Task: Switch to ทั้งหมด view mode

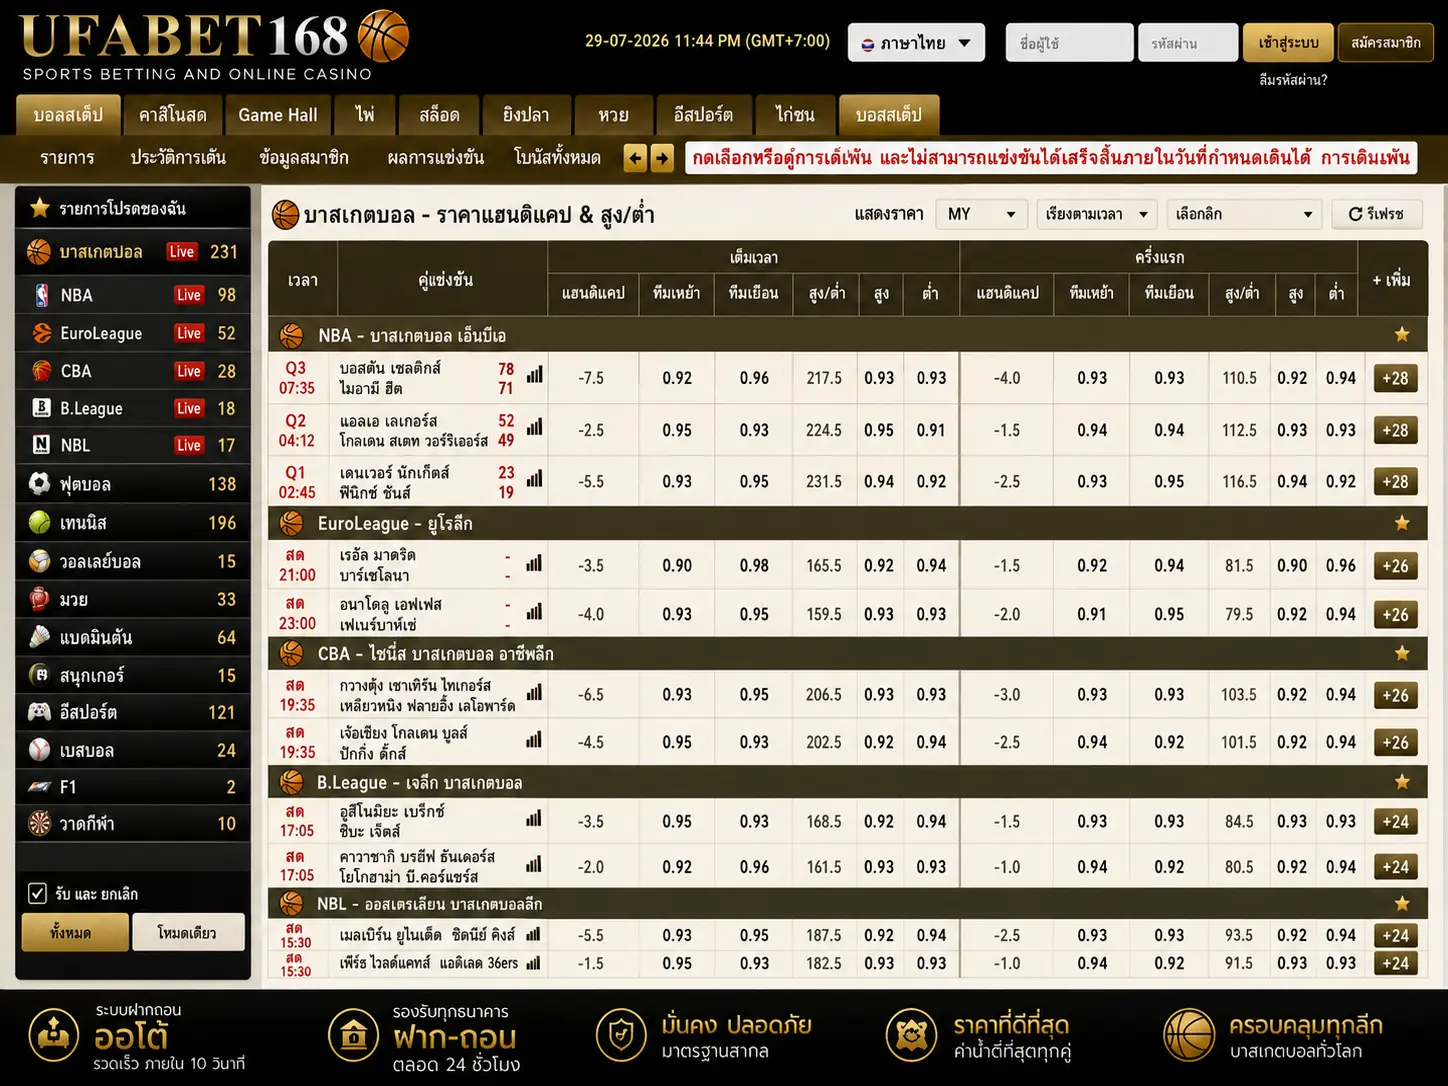Action: point(75,932)
